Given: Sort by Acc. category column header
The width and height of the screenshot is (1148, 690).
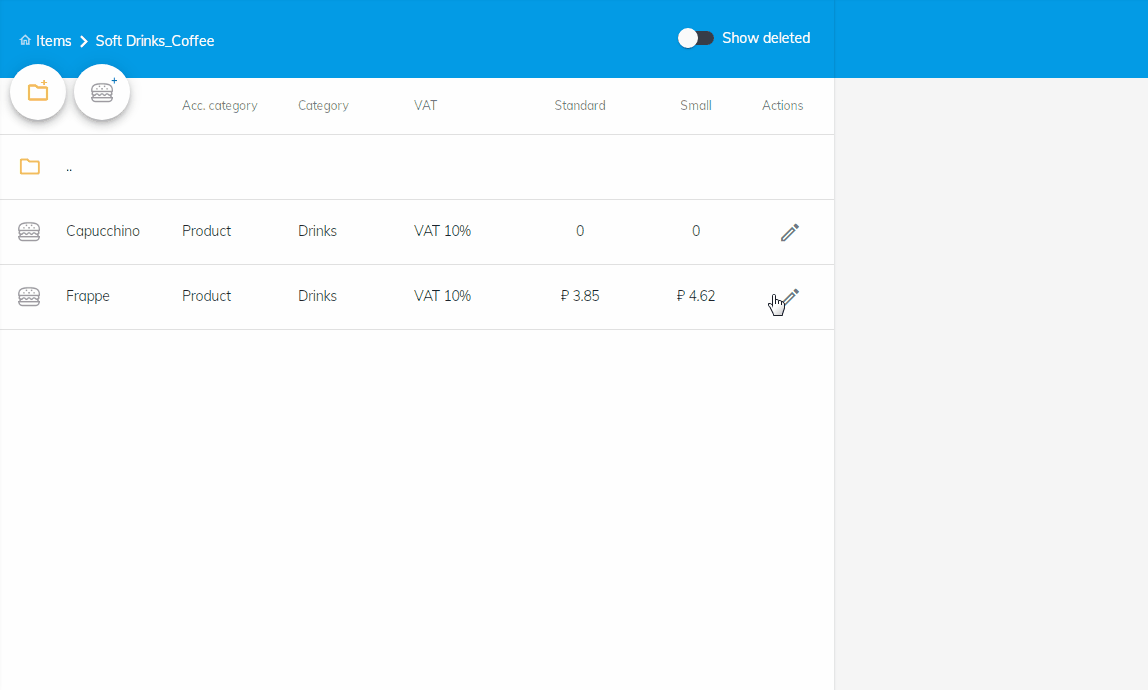Looking at the screenshot, I should [x=219, y=106].
